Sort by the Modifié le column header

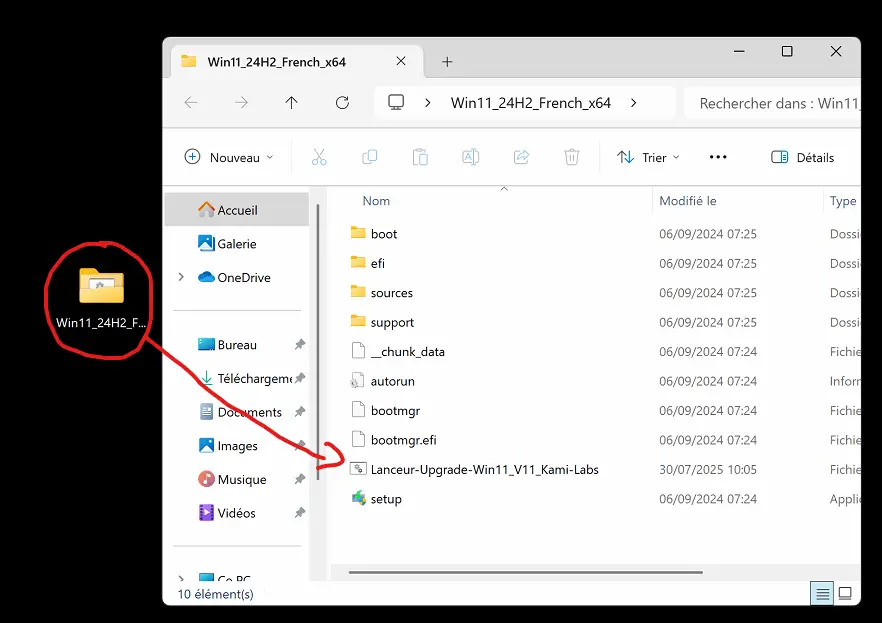tap(687, 201)
